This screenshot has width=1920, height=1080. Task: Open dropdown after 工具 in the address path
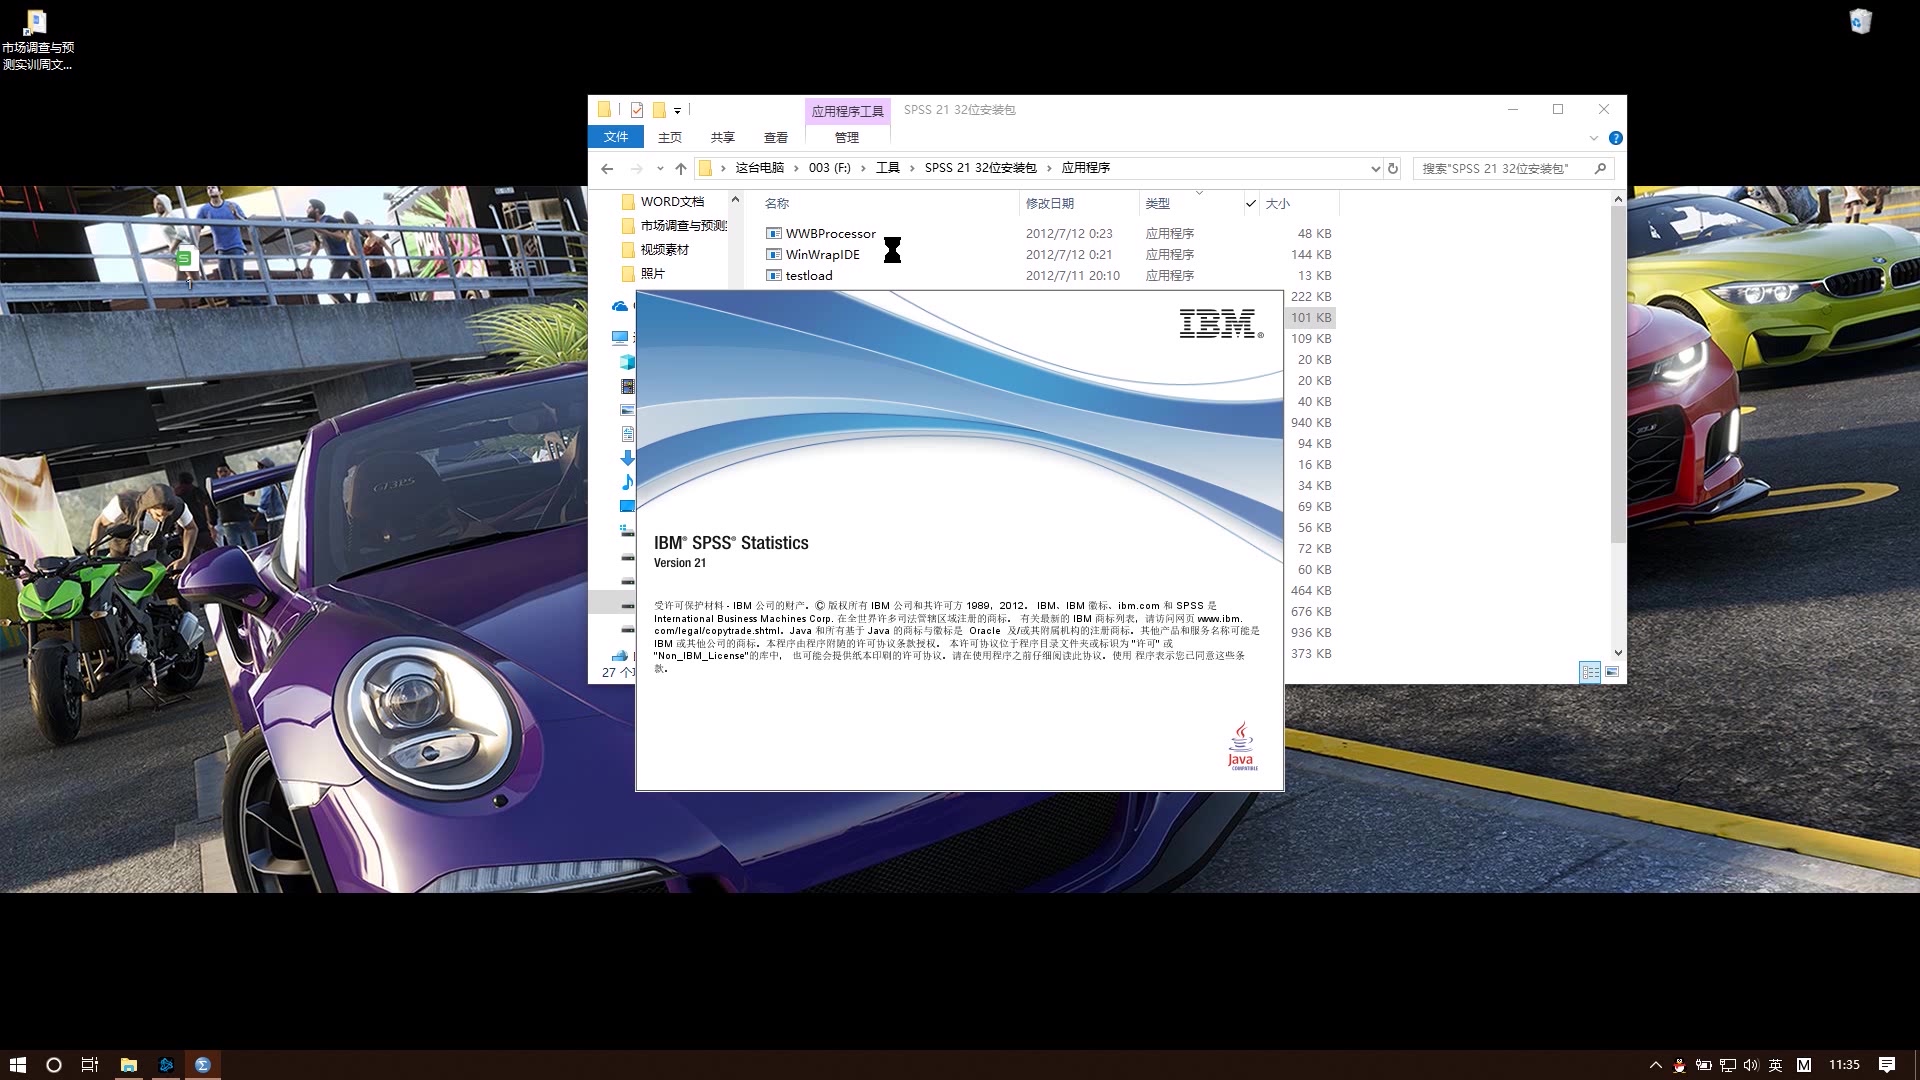[x=912, y=168]
